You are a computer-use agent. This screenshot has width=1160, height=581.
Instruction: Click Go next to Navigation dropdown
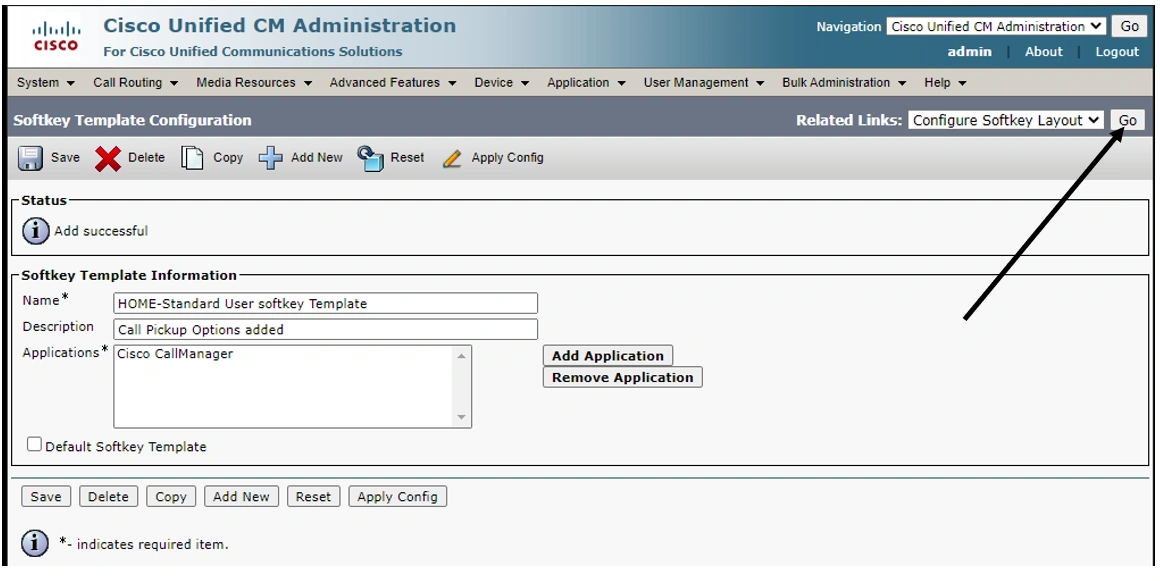(1129, 26)
